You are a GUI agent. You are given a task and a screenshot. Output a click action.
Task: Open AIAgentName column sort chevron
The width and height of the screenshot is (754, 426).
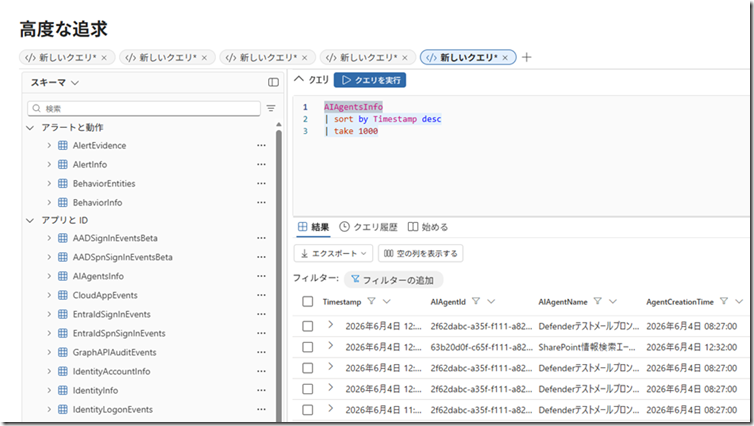[x=613, y=301]
